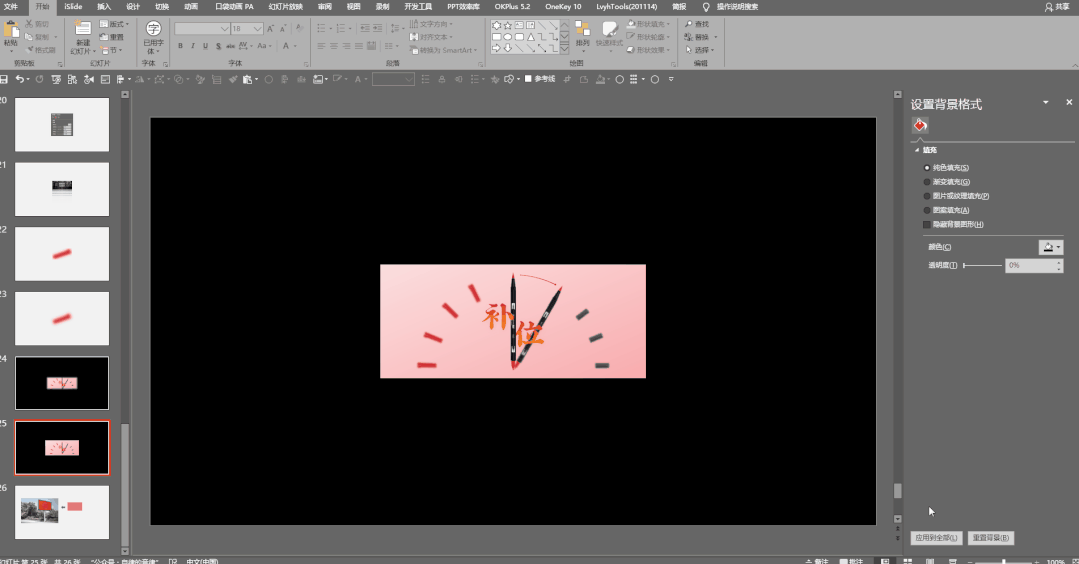Enable Hide background graphics (隐藏背景图形) checkbox

(927, 225)
